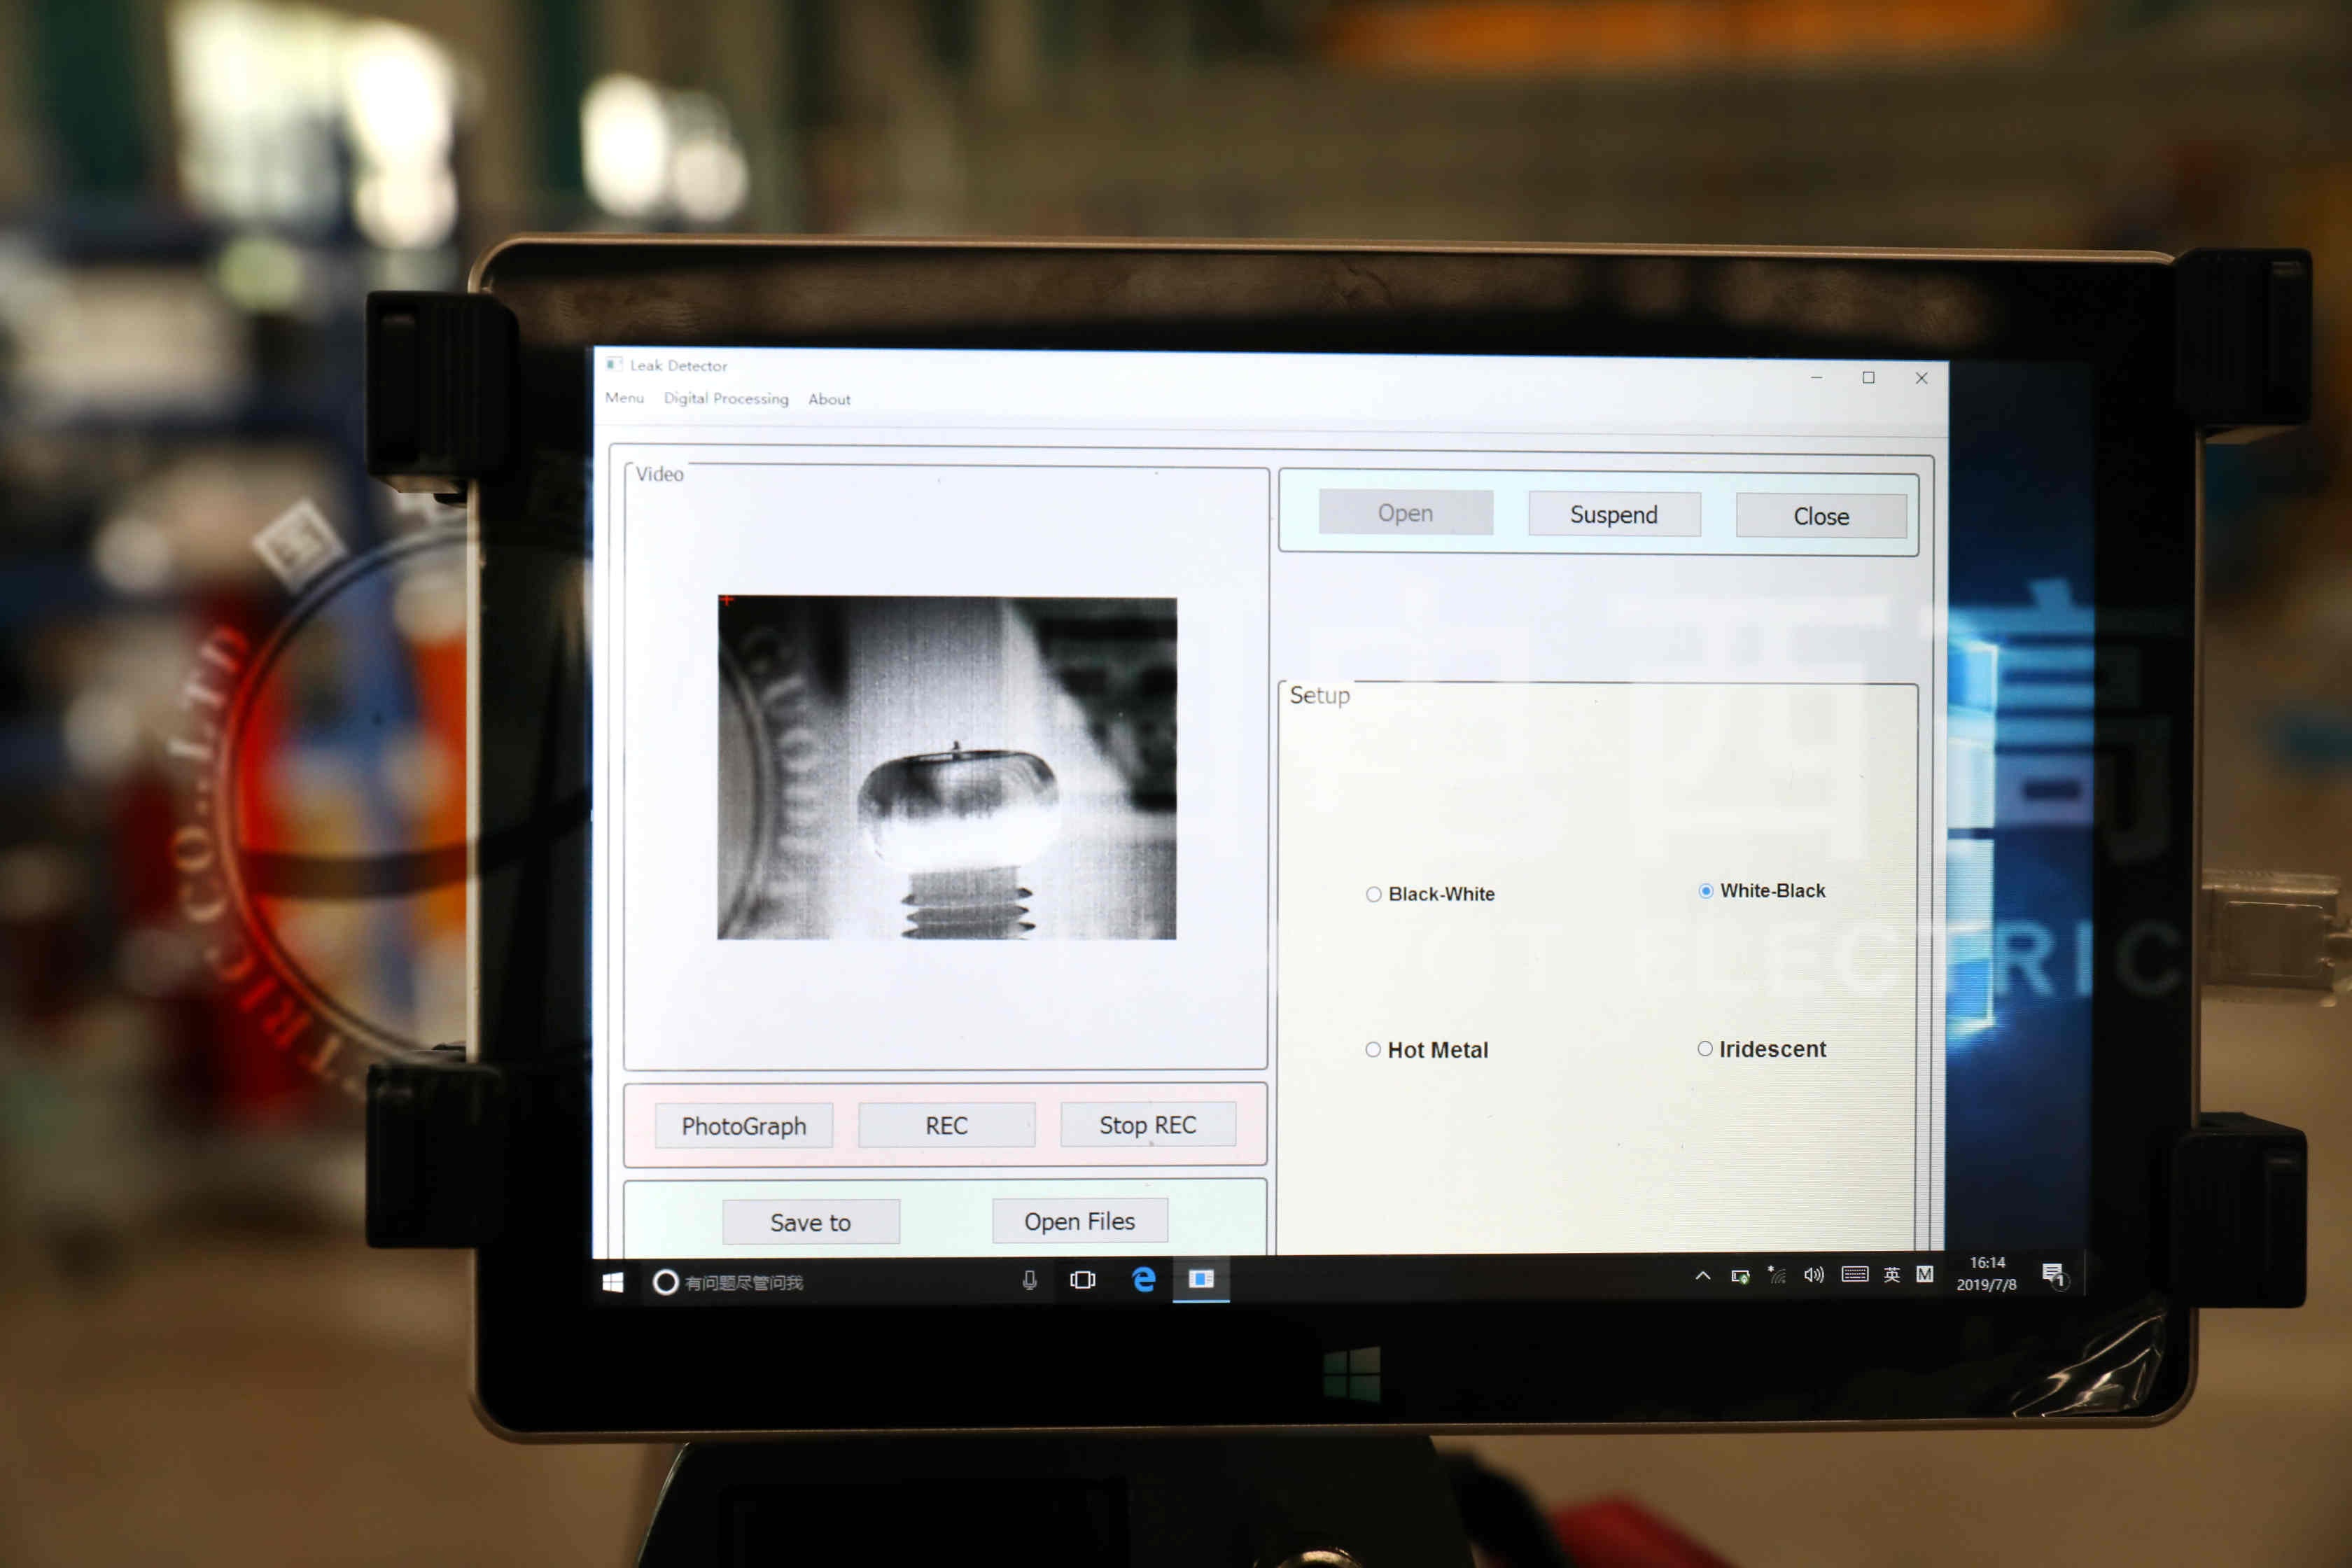
Task: Click the Windows Start button
Action: pos(613,1282)
